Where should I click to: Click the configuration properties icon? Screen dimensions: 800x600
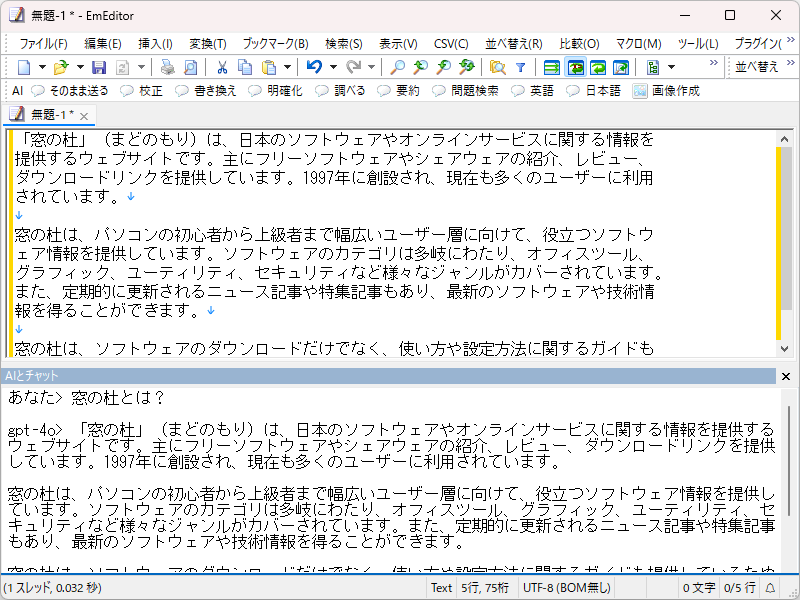pyautogui.click(x=653, y=67)
